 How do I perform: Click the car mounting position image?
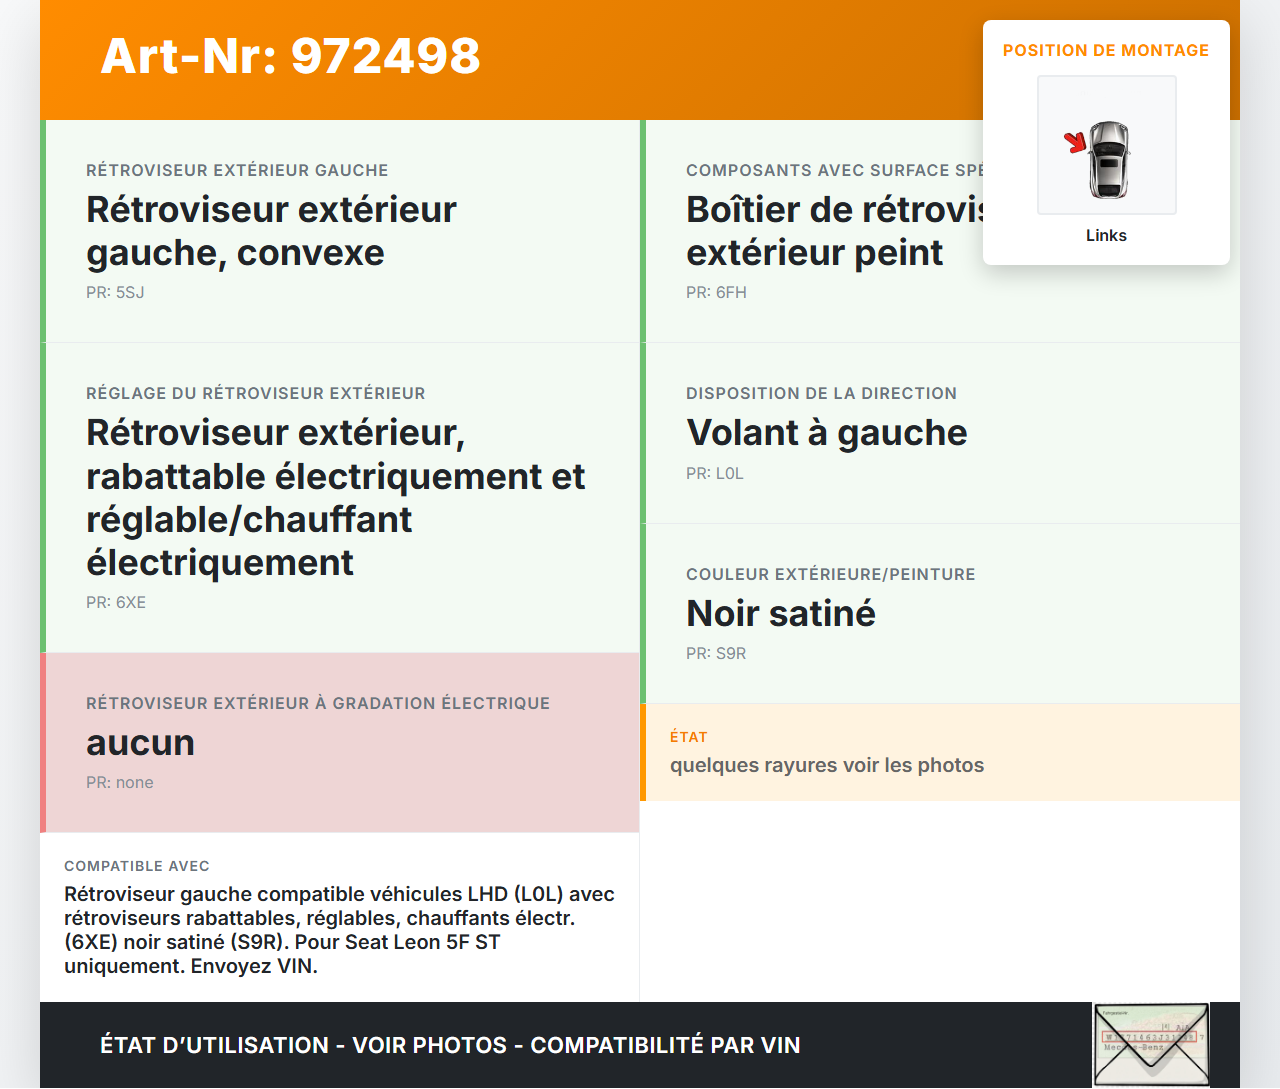click(1107, 145)
